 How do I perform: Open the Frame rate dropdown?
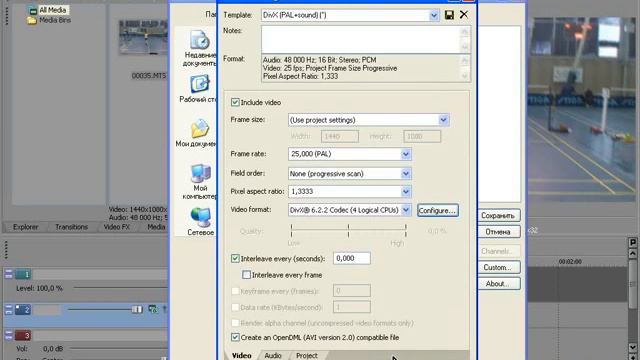(x=405, y=154)
